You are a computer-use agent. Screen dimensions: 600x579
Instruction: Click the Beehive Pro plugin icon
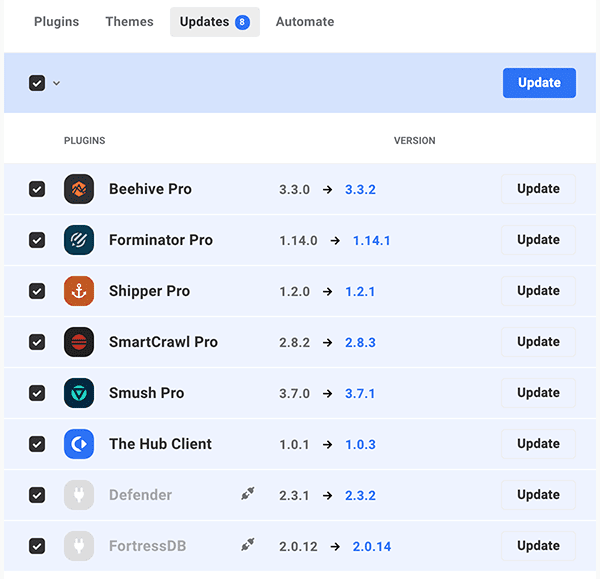[79, 189]
